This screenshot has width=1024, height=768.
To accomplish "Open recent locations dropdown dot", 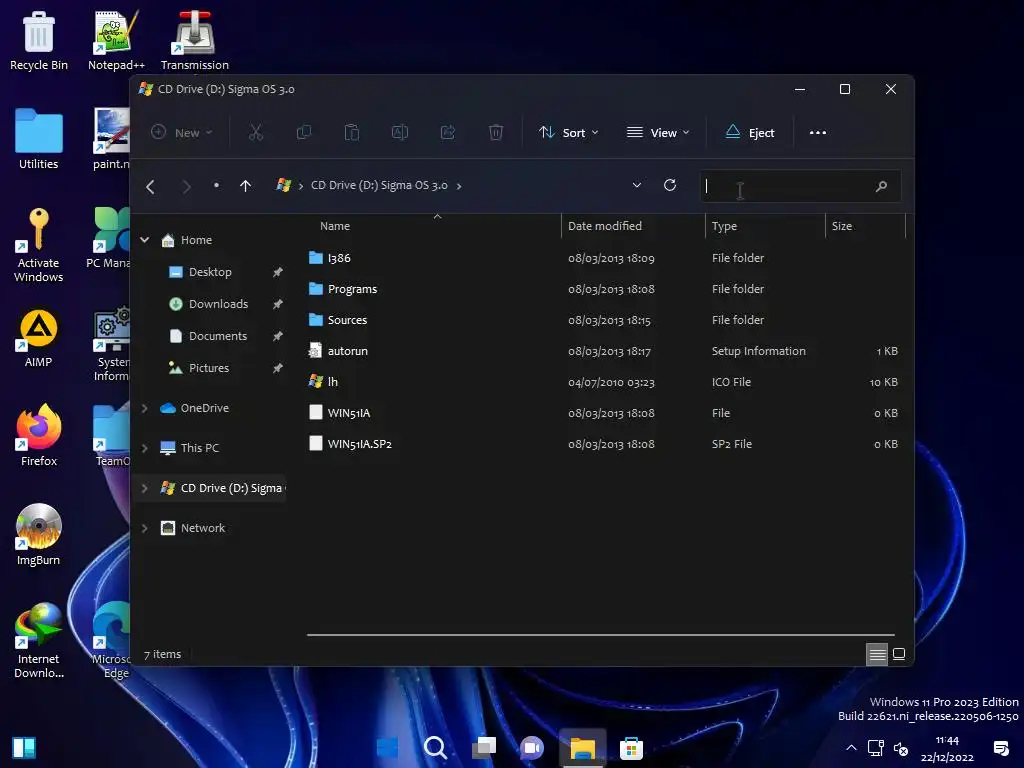I will 216,185.
